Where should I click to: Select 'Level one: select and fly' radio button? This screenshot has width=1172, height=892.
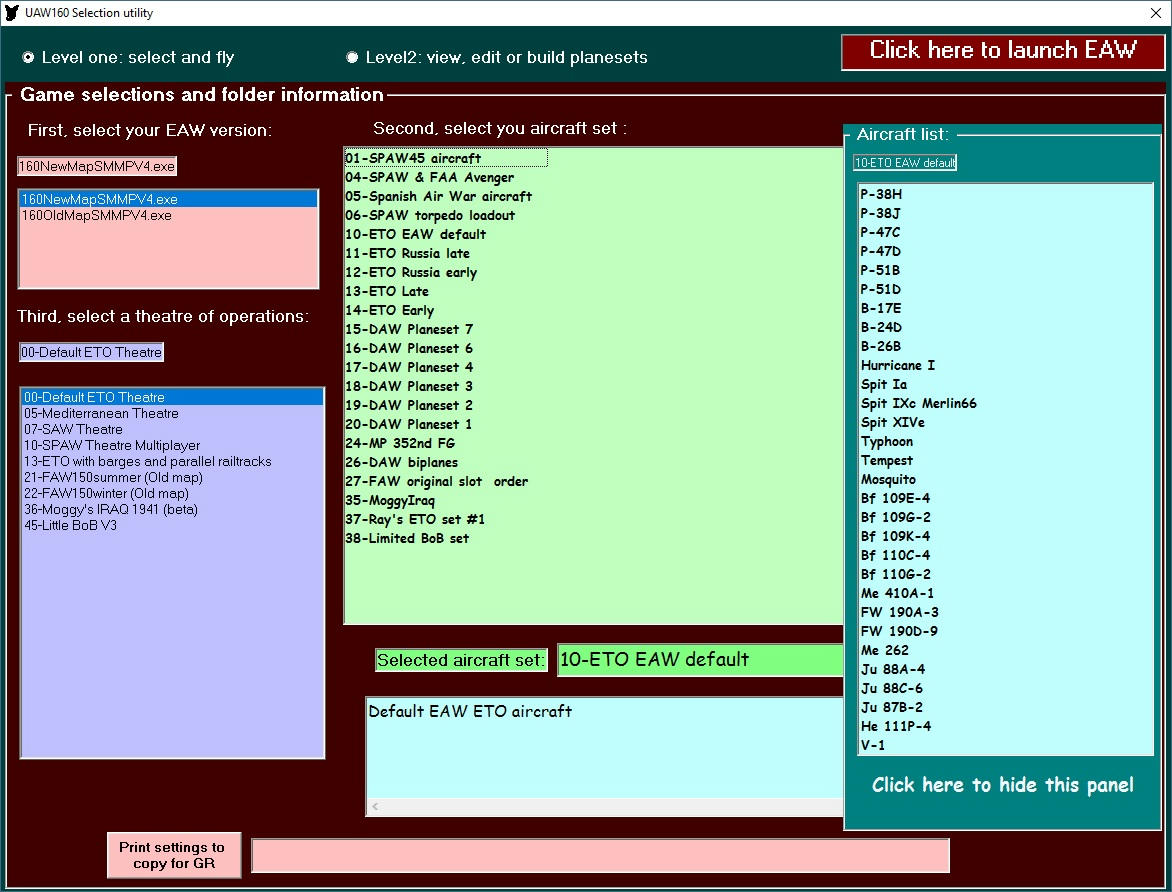(x=28, y=58)
